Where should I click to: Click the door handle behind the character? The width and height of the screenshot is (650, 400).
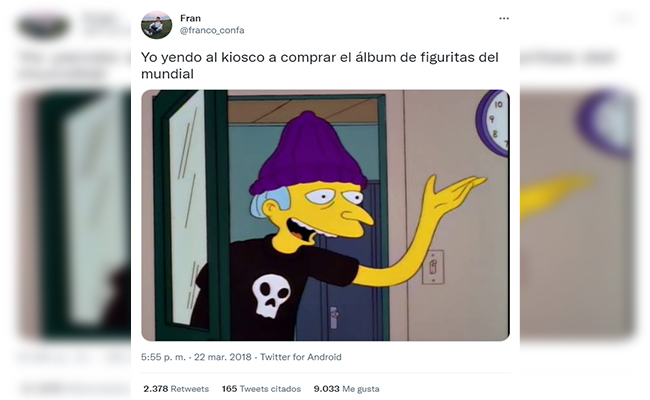334,318
